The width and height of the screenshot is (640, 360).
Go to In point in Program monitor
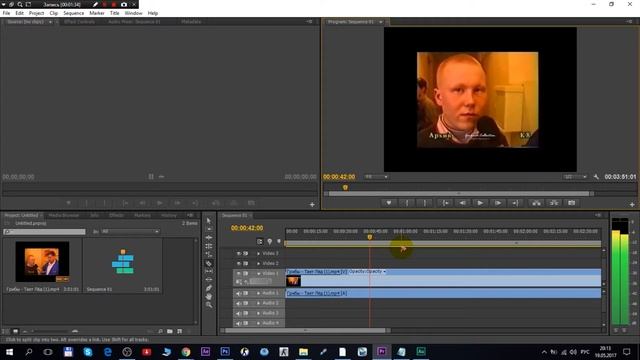[x=445, y=203]
